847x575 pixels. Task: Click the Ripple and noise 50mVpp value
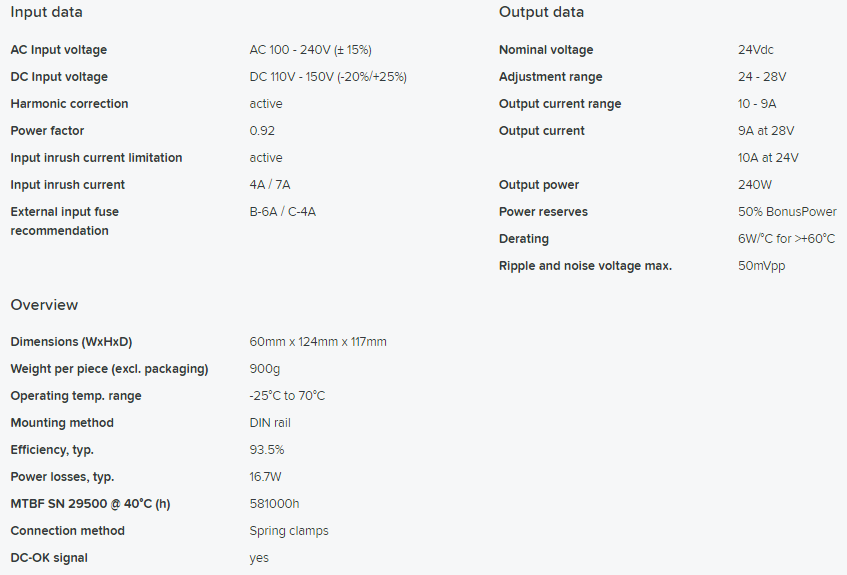[762, 266]
